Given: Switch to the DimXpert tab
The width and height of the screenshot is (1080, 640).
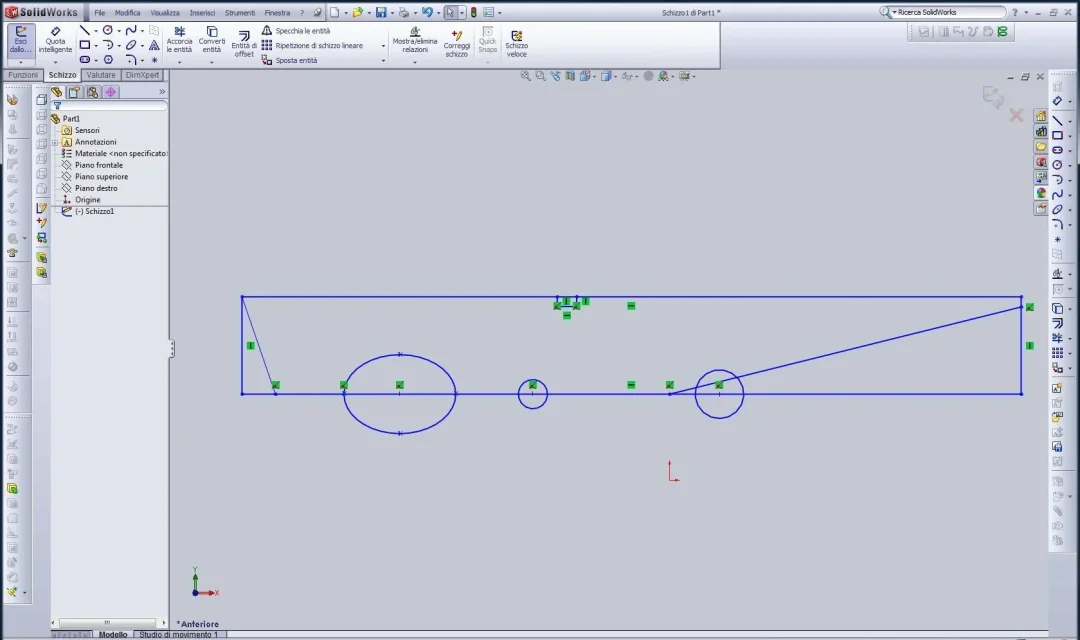Looking at the screenshot, I should pos(143,75).
